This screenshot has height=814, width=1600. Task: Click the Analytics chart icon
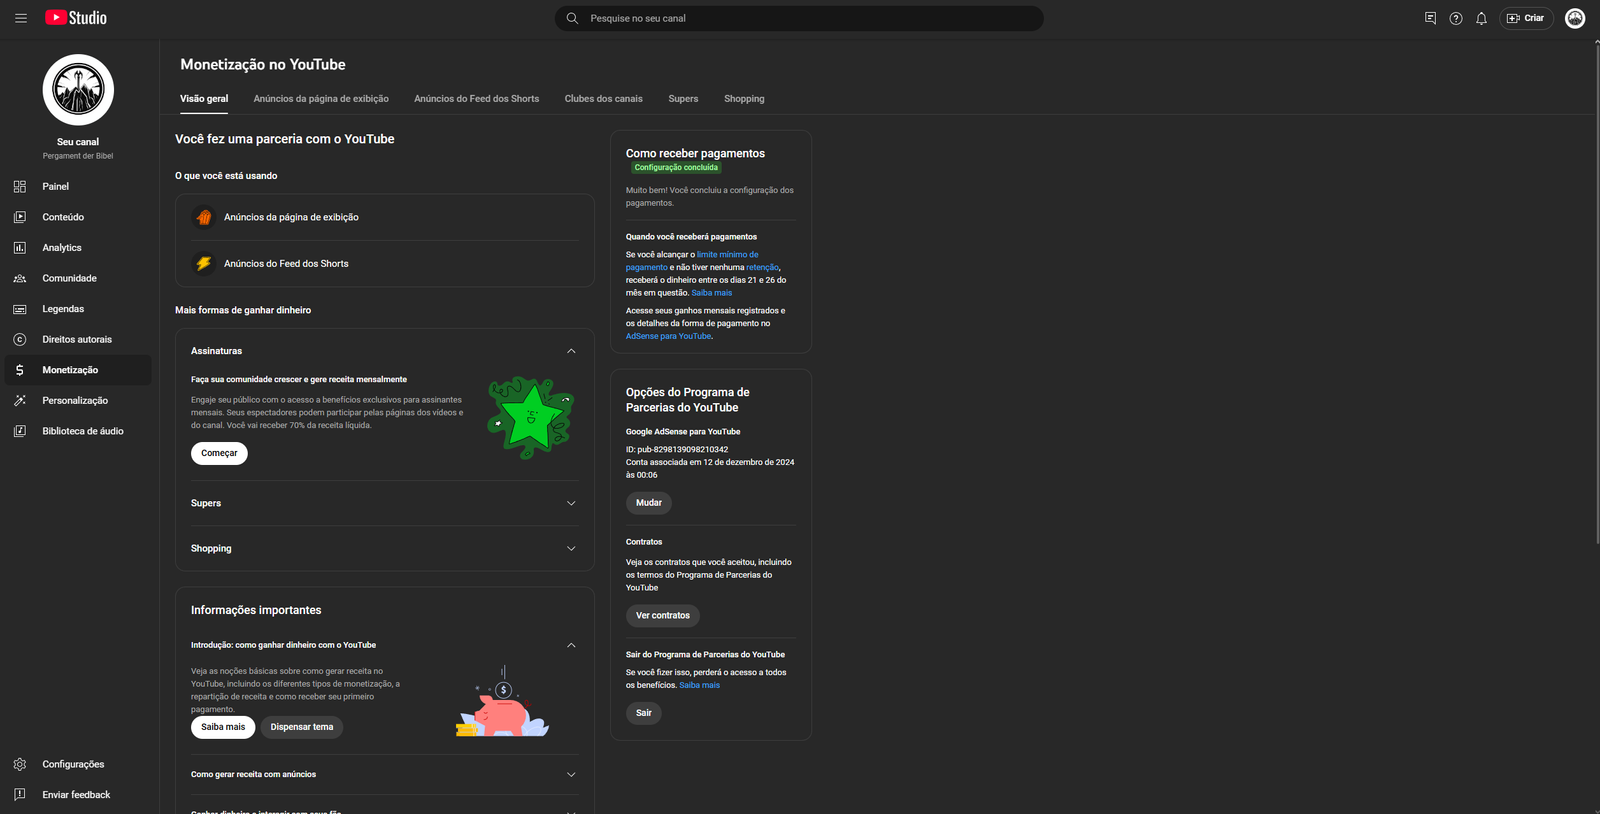pyautogui.click(x=20, y=248)
